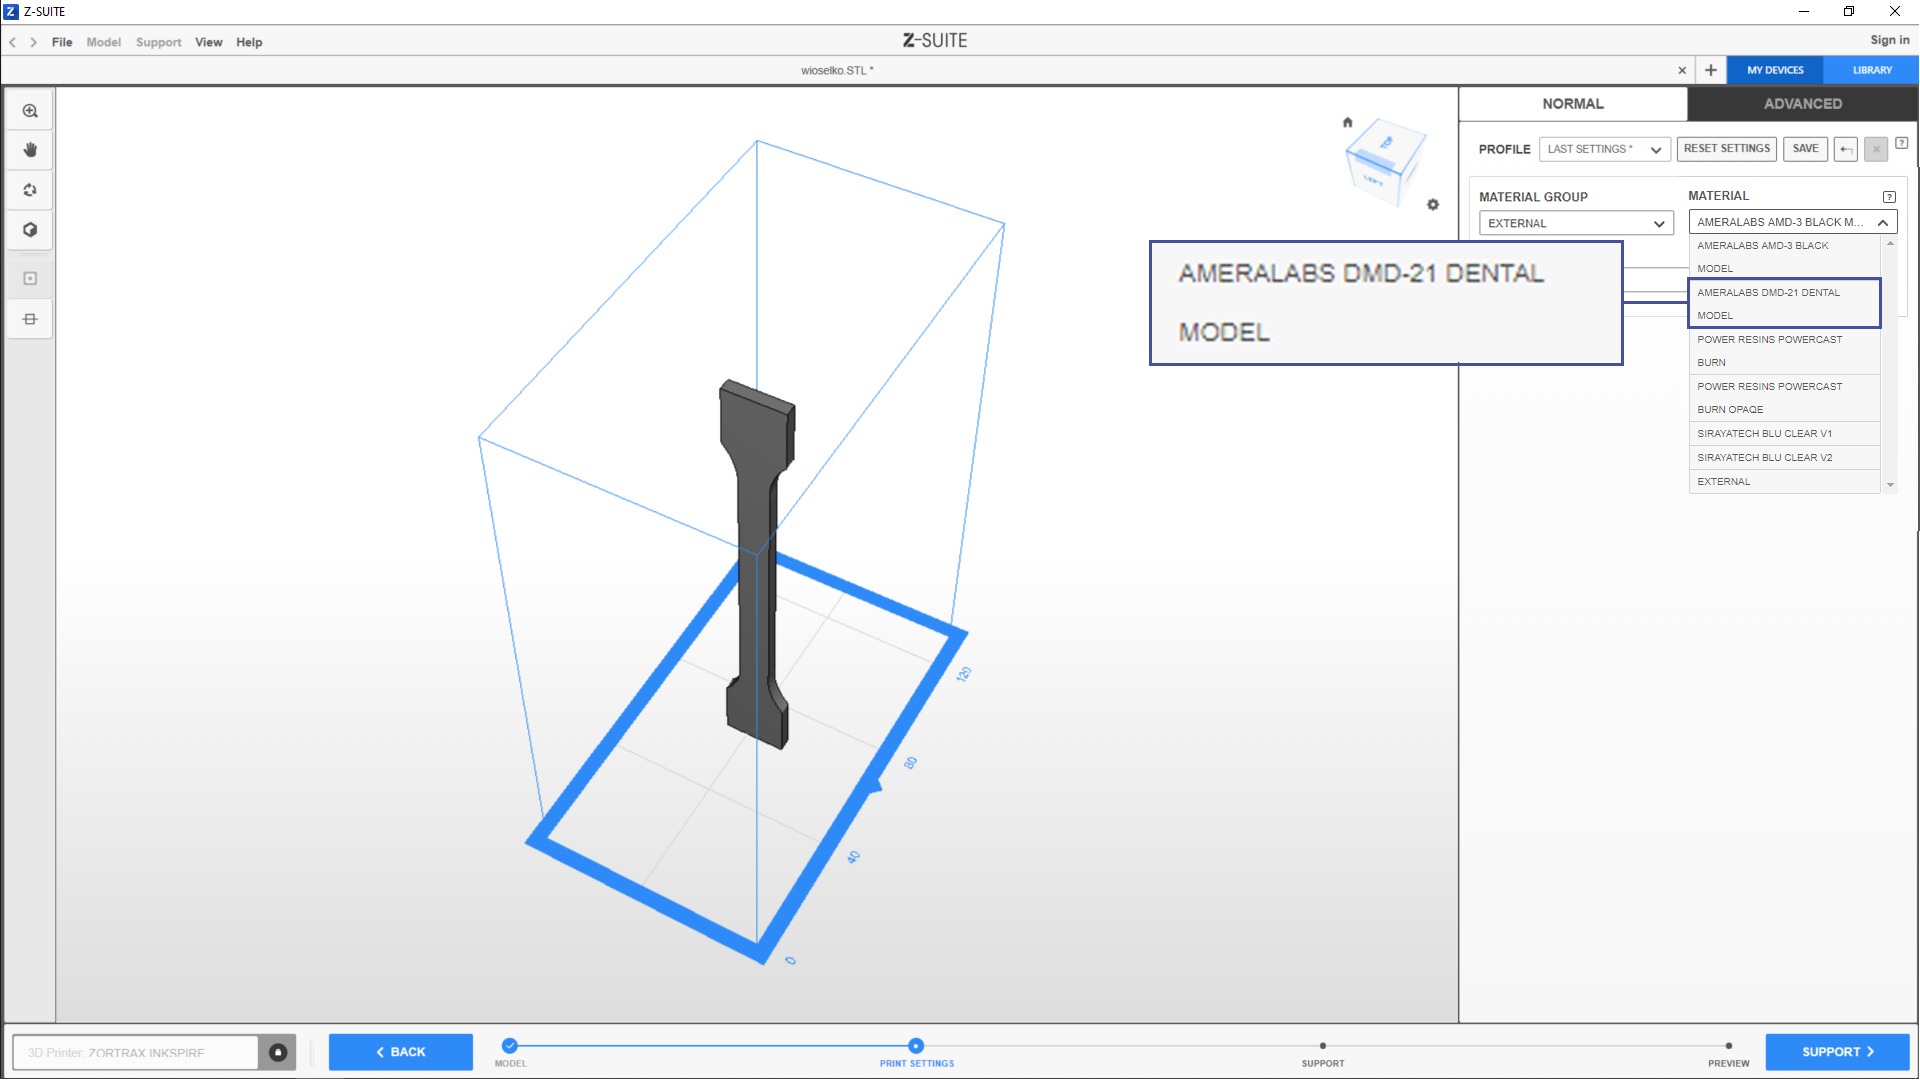
Task: Expand the Material Group External dropdown
Action: pos(1576,223)
